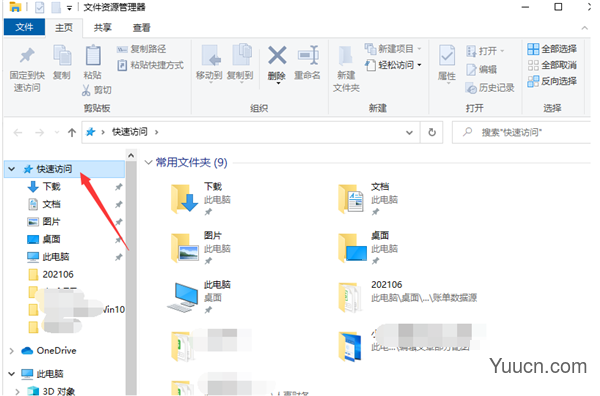Click the Pin to Quick Access icon
This screenshot has height=396, width=600.
(27, 56)
